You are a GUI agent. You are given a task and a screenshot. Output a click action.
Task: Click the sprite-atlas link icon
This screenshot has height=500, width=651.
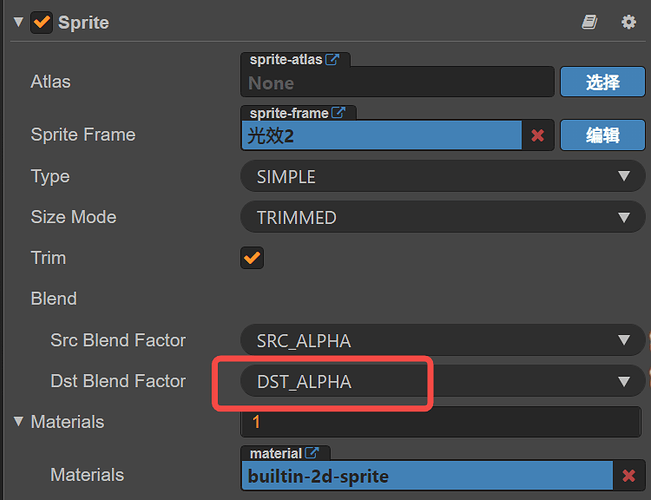[x=333, y=60]
